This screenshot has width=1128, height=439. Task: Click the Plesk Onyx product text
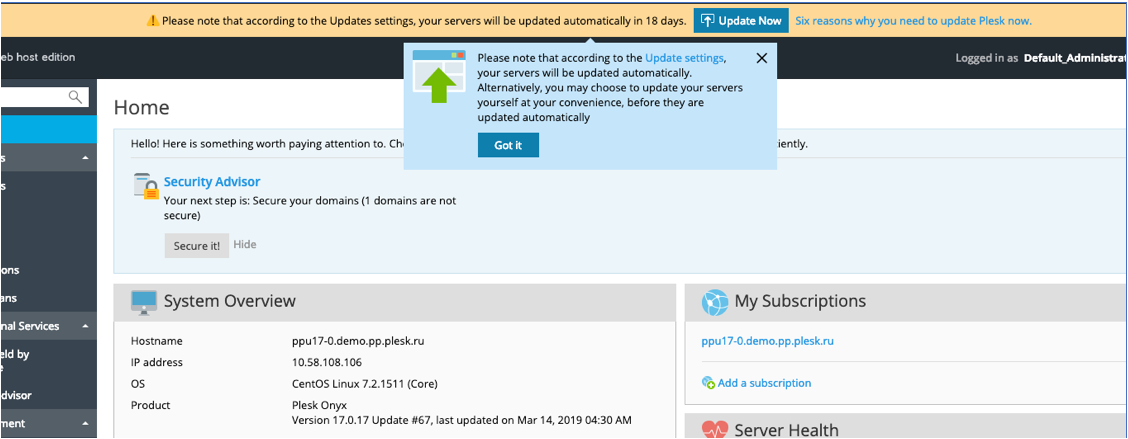click(319, 405)
